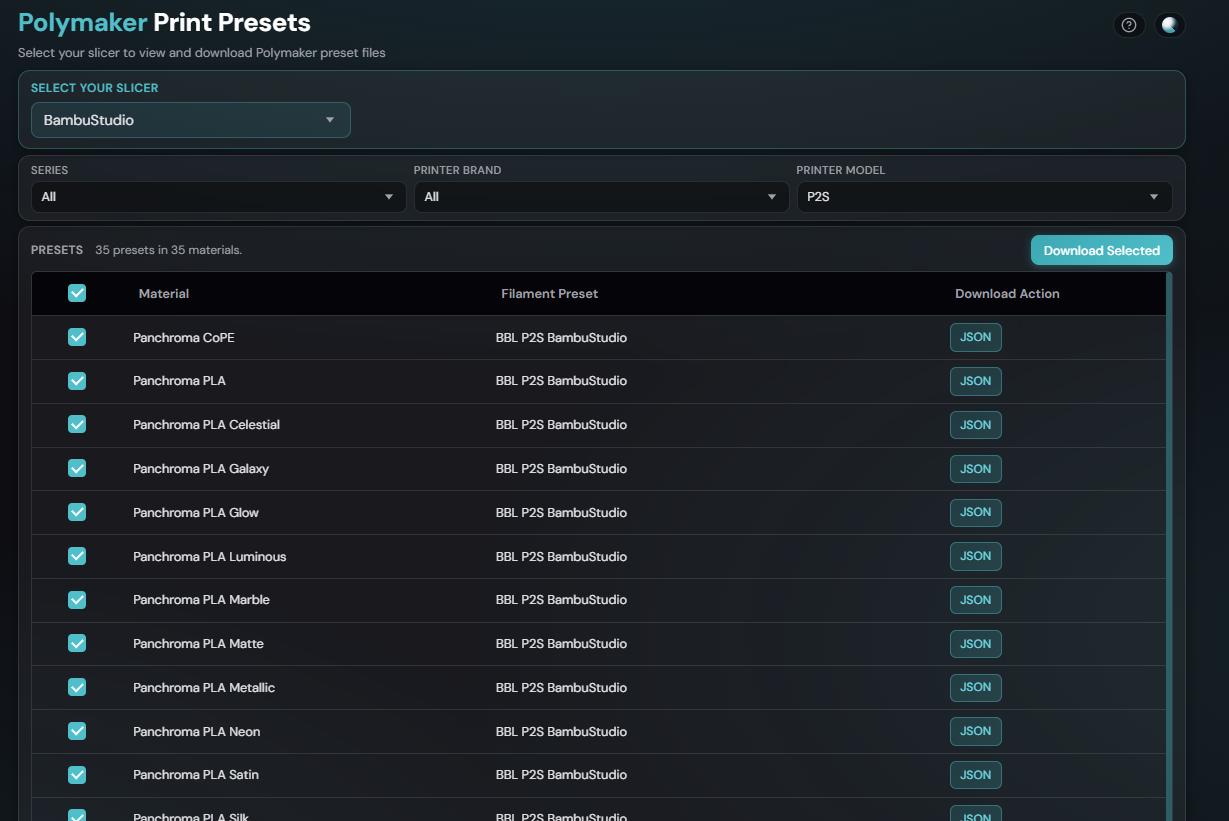This screenshot has height=821, width=1229.
Task: Uncheck the Panchroma PLA Marble checkbox
Action: (77, 600)
